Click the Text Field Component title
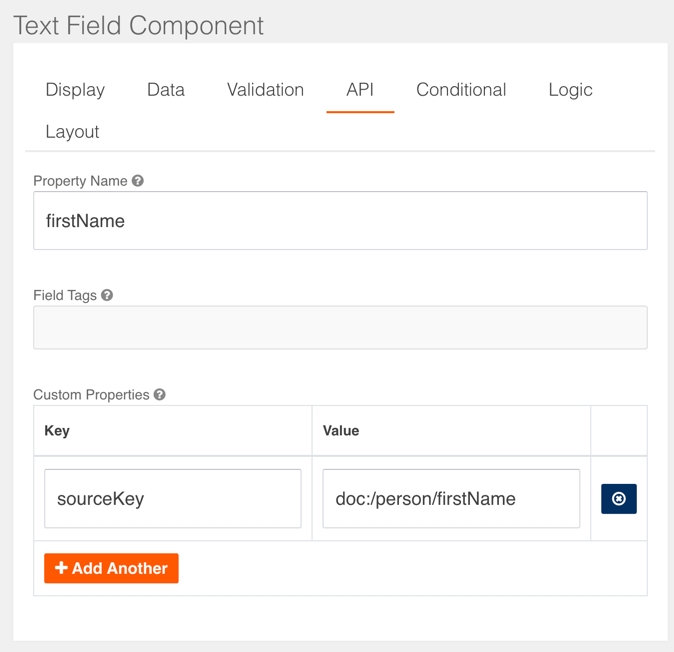 (138, 25)
